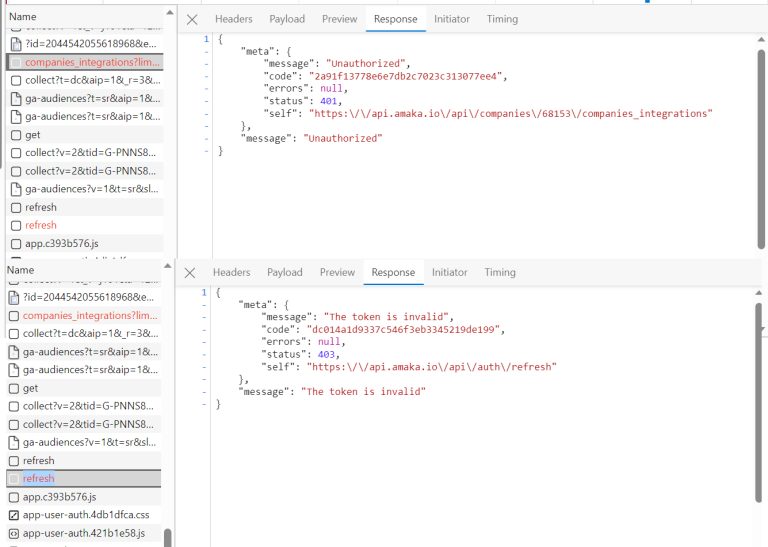
Task: Toggle sort arrow on the bottom panel's Name column
Action: click(x=168, y=266)
